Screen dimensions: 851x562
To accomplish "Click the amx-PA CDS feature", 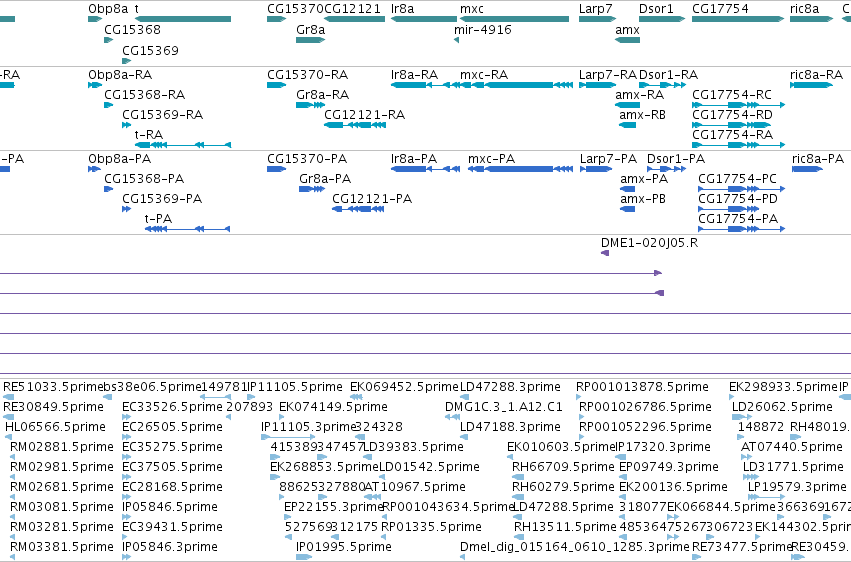I will tap(627, 189).
